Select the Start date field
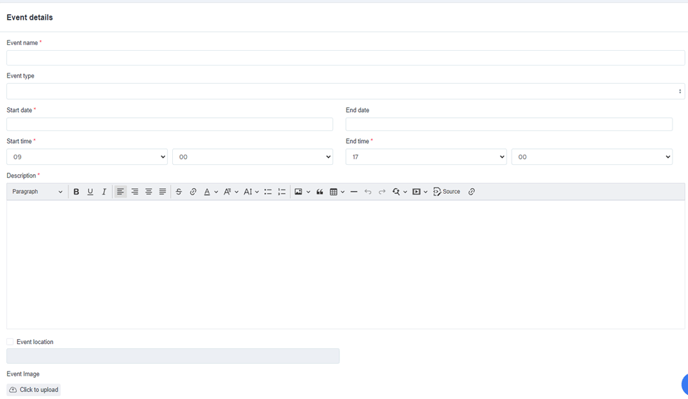Viewport: 688px width, 399px height. pos(169,124)
